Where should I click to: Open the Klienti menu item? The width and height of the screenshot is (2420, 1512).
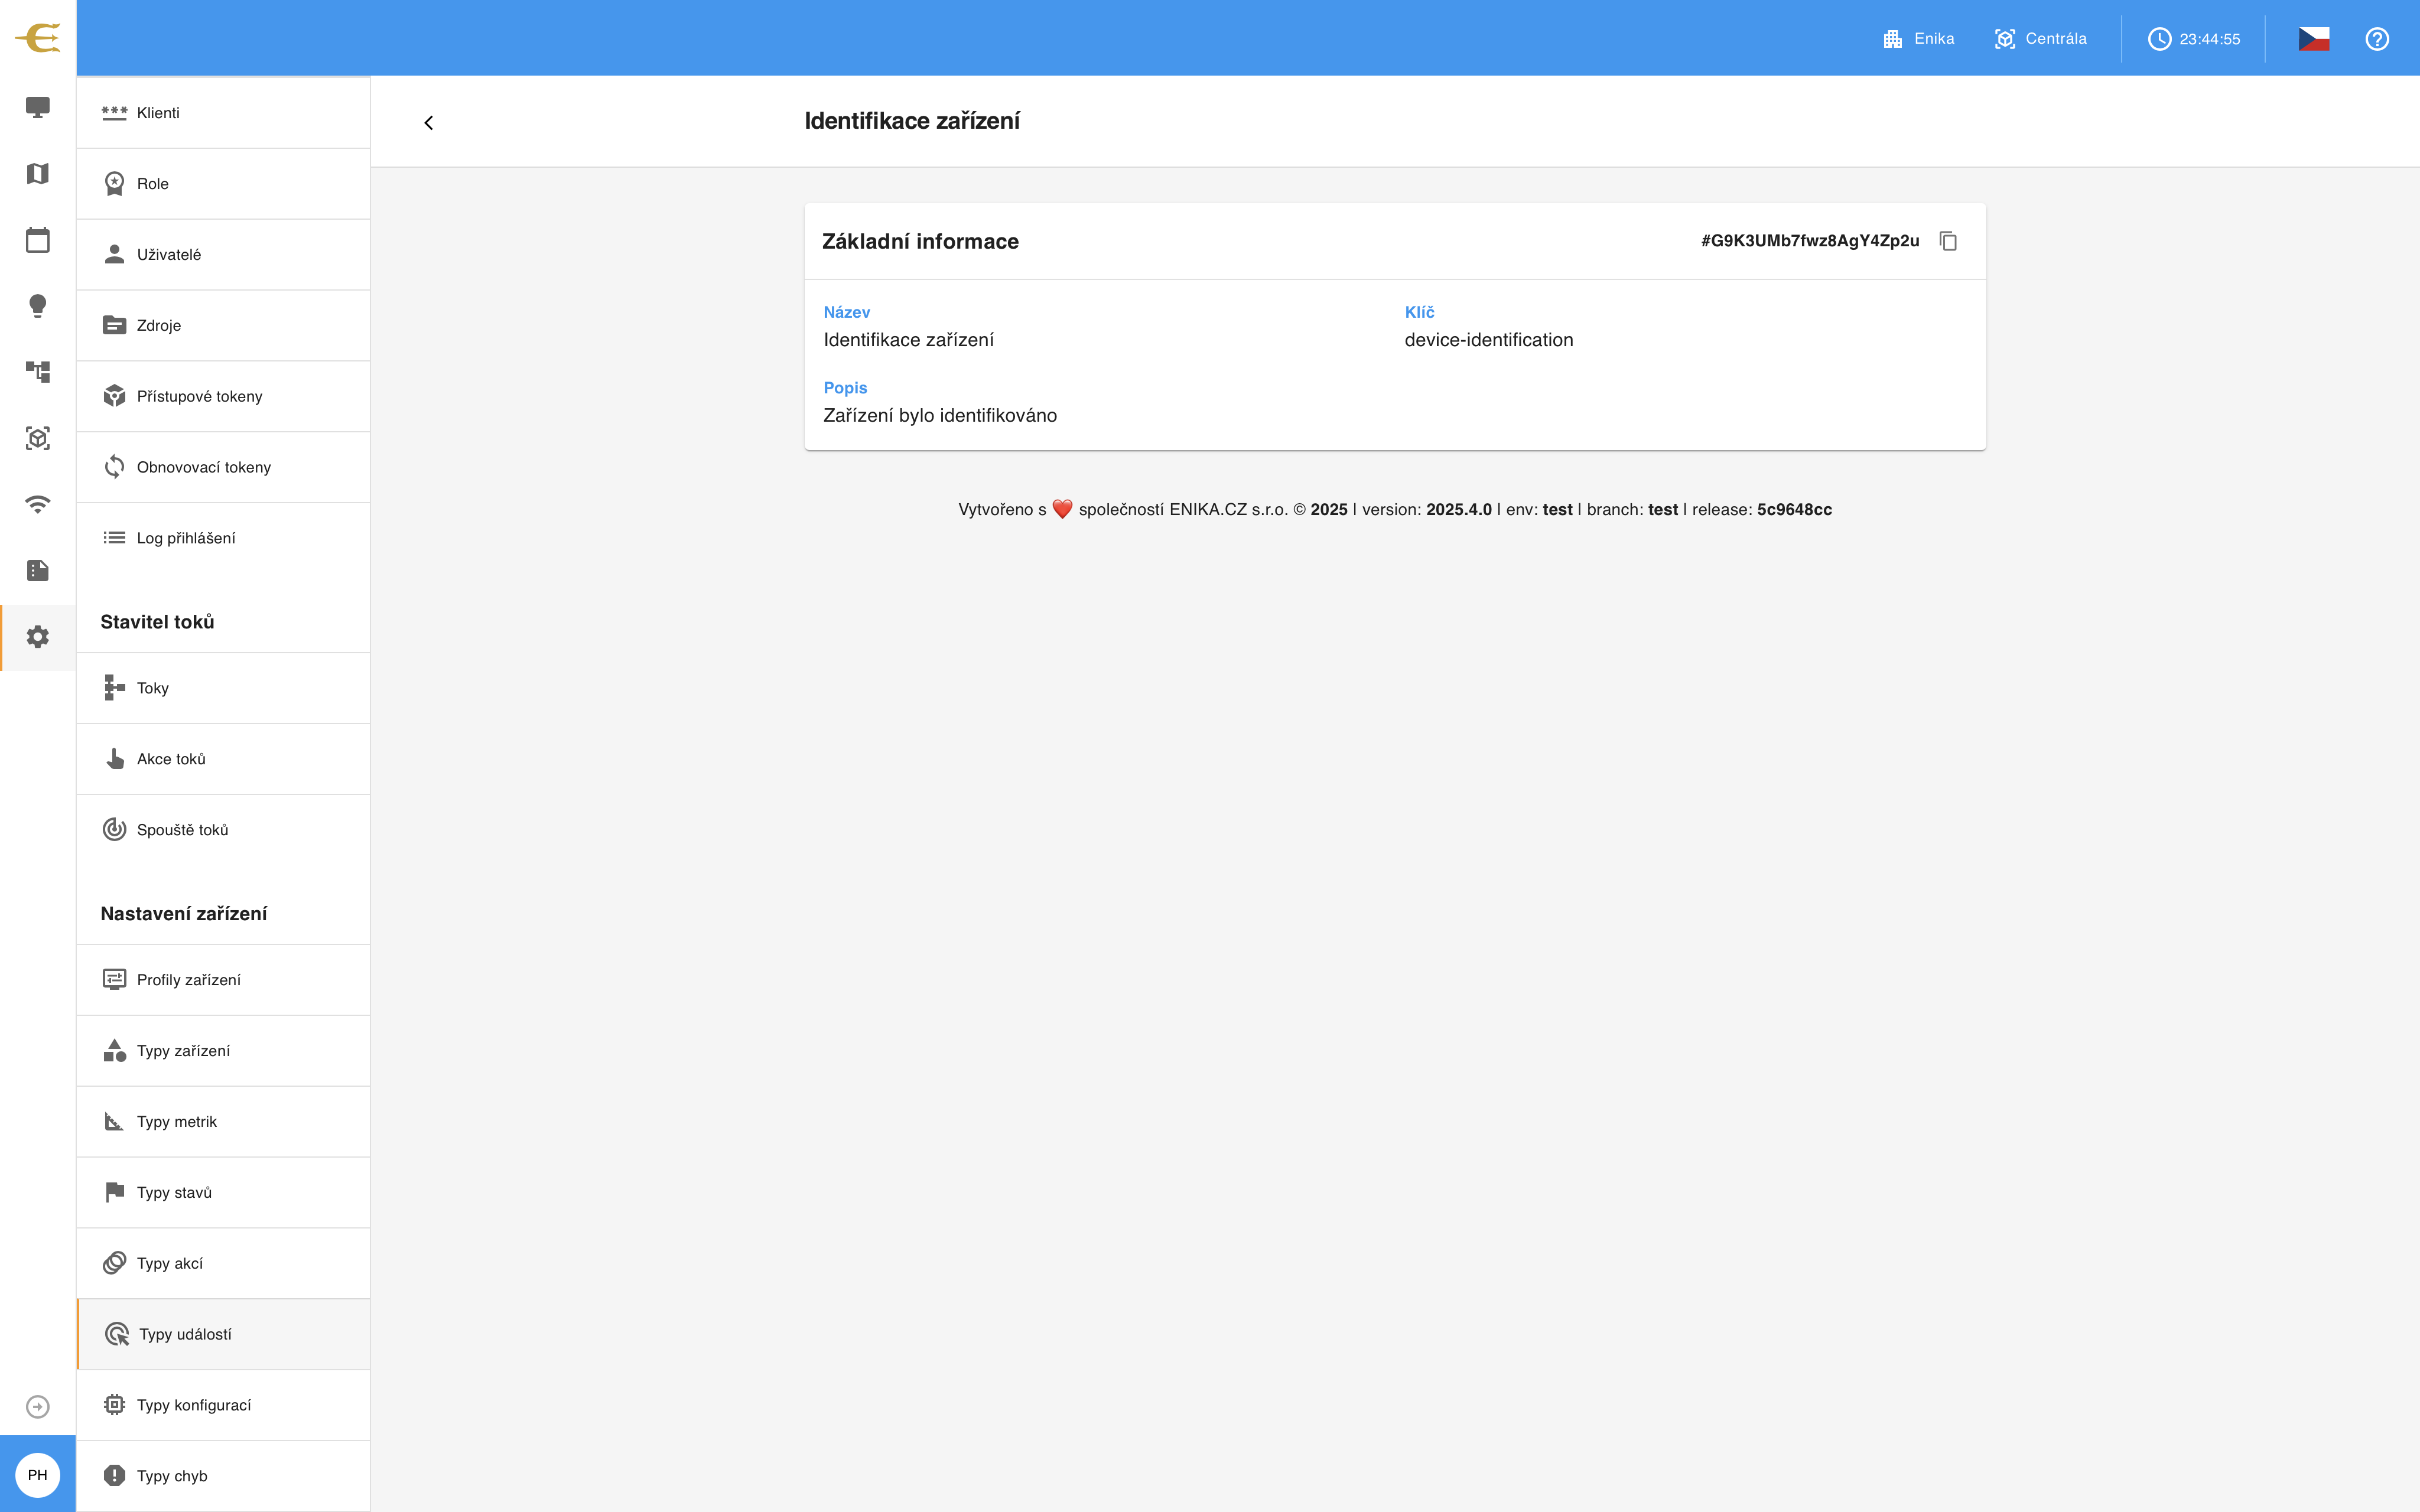point(223,113)
